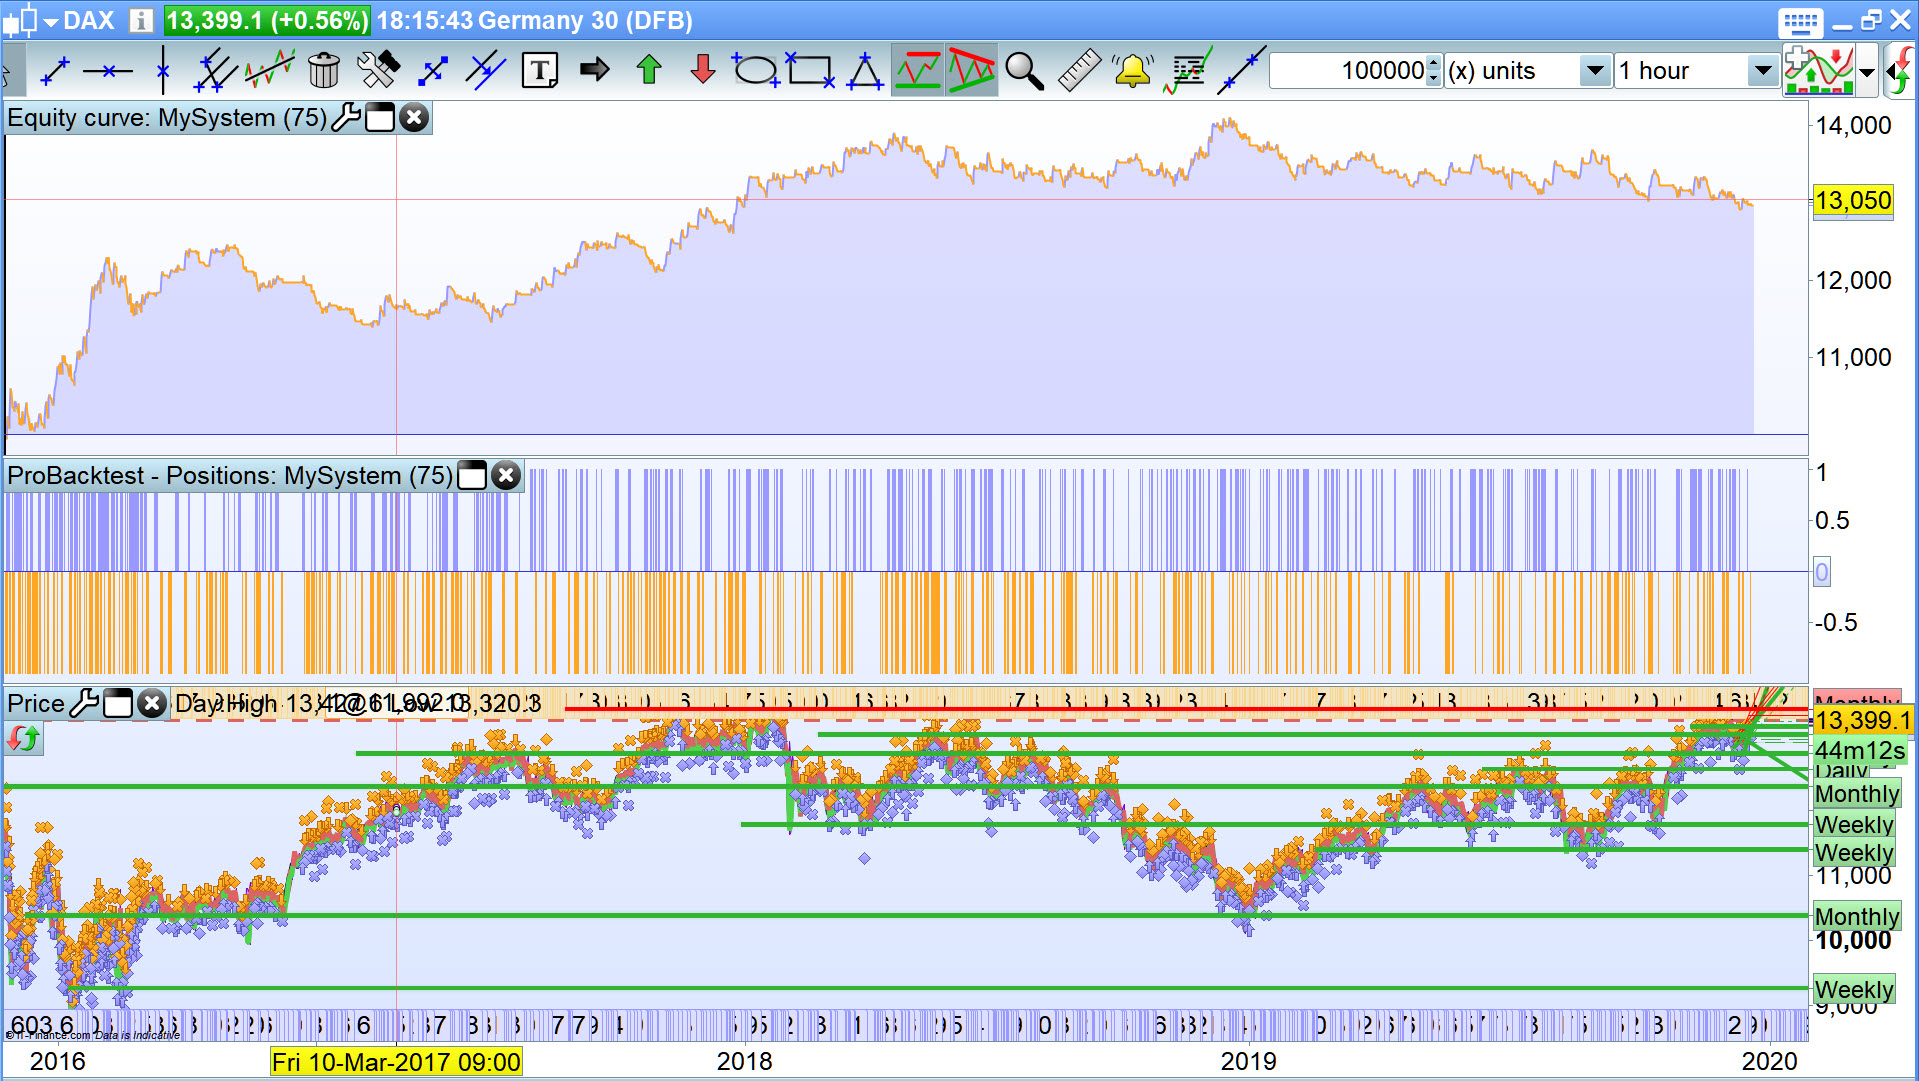Click the 13,399.1 current price axis label
The height and width of the screenshot is (1081, 1919).
1861,720
